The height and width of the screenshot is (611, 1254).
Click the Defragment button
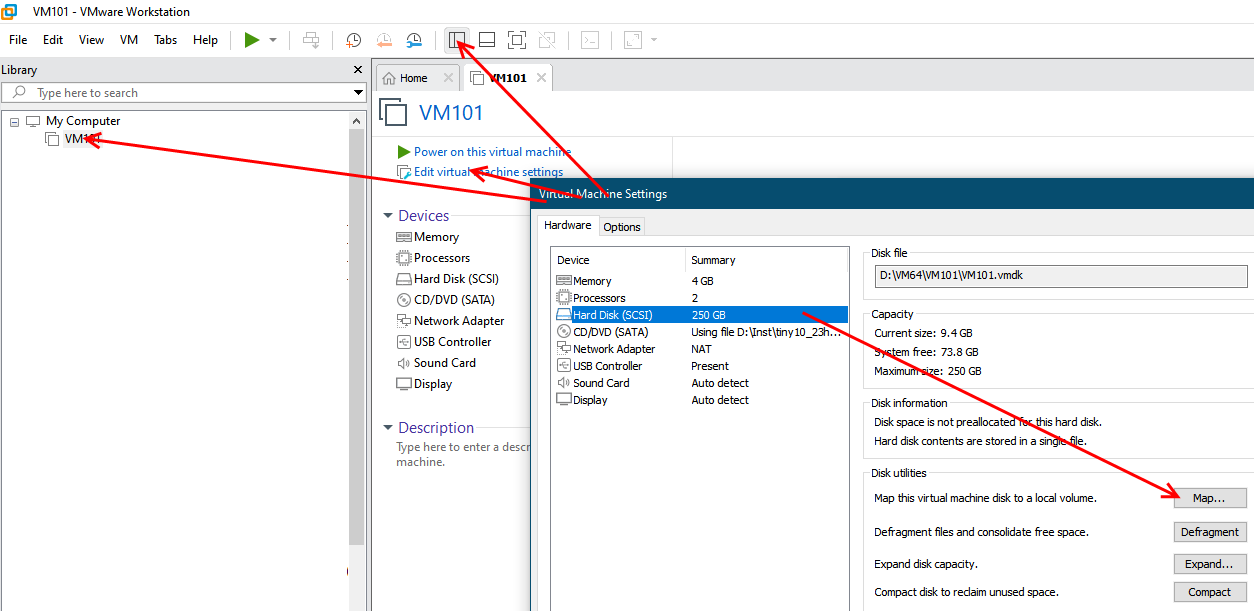coord(1210,532)
